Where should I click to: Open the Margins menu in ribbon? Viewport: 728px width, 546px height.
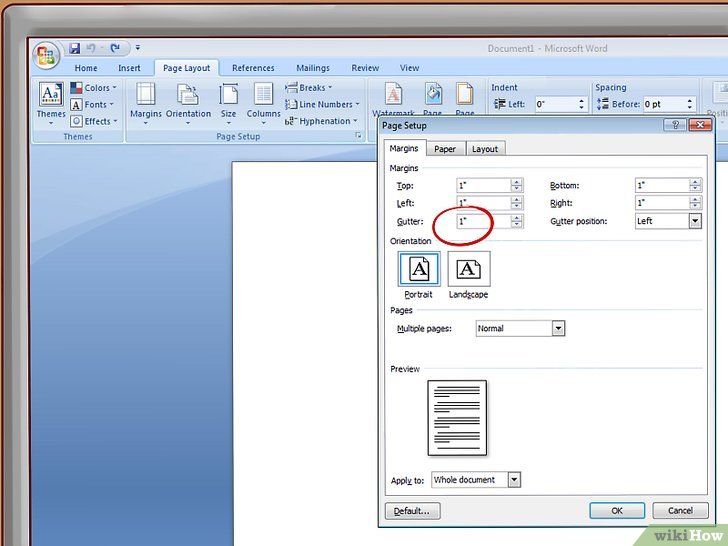tap(146, 104)
